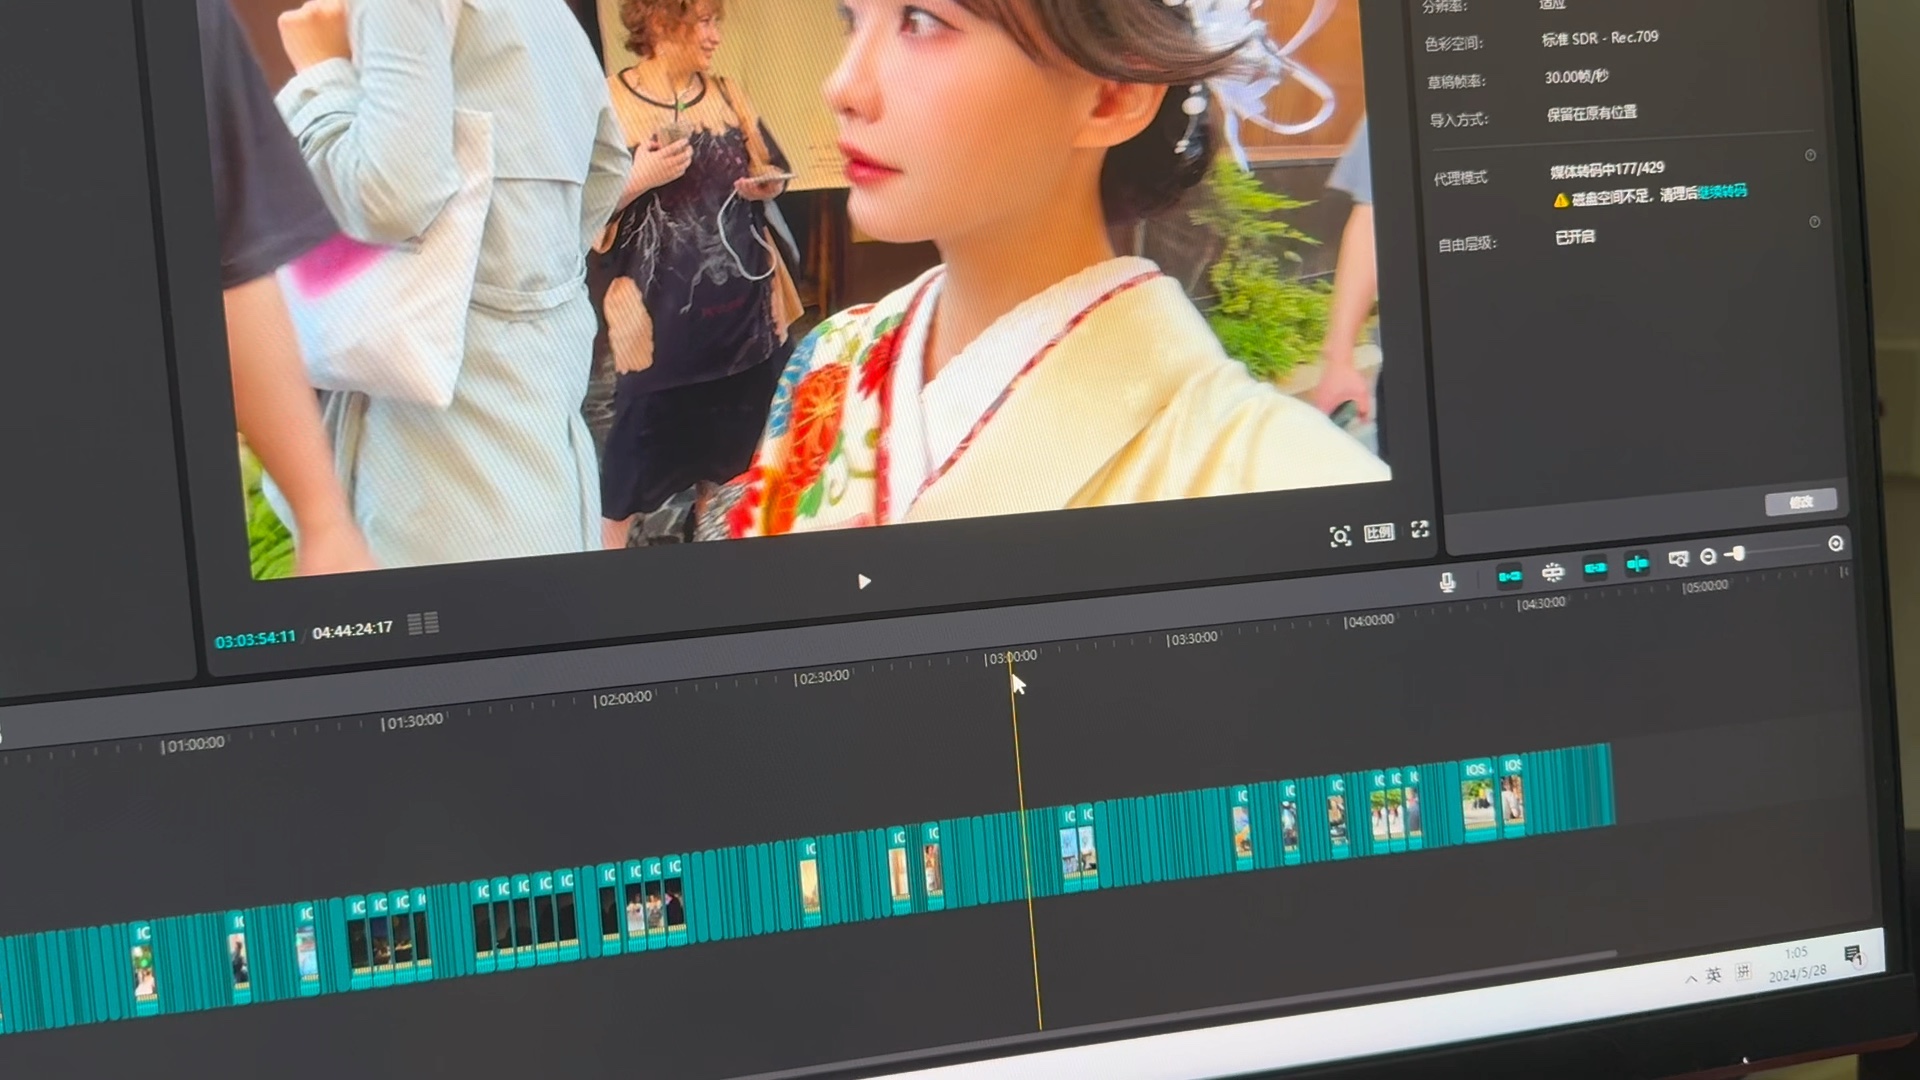Zoom out timeline with minus icon

1708,556
